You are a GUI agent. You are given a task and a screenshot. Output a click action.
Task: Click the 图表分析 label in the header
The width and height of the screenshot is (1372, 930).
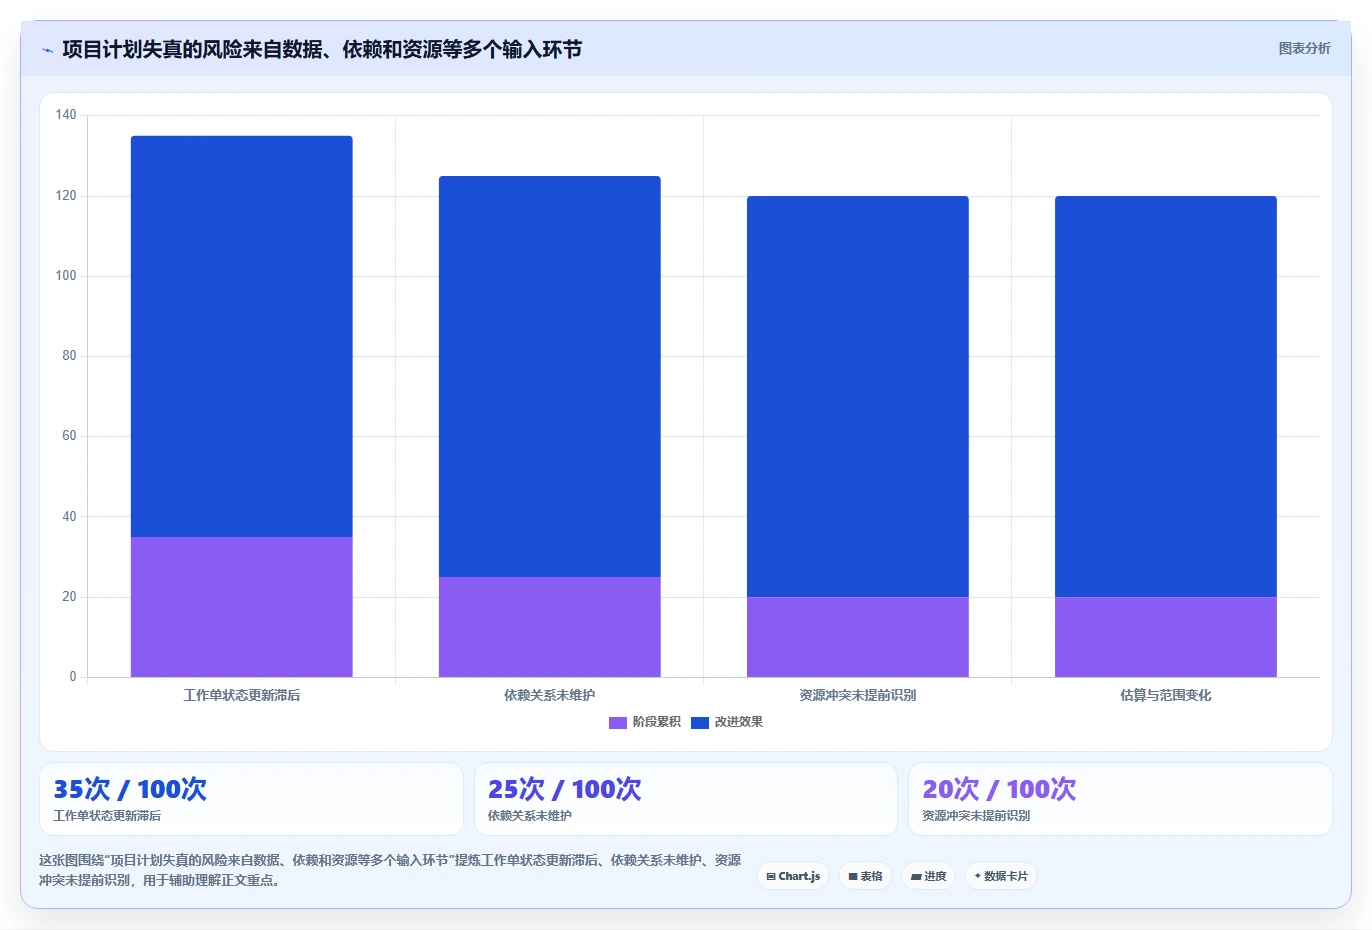[1304, 48]
